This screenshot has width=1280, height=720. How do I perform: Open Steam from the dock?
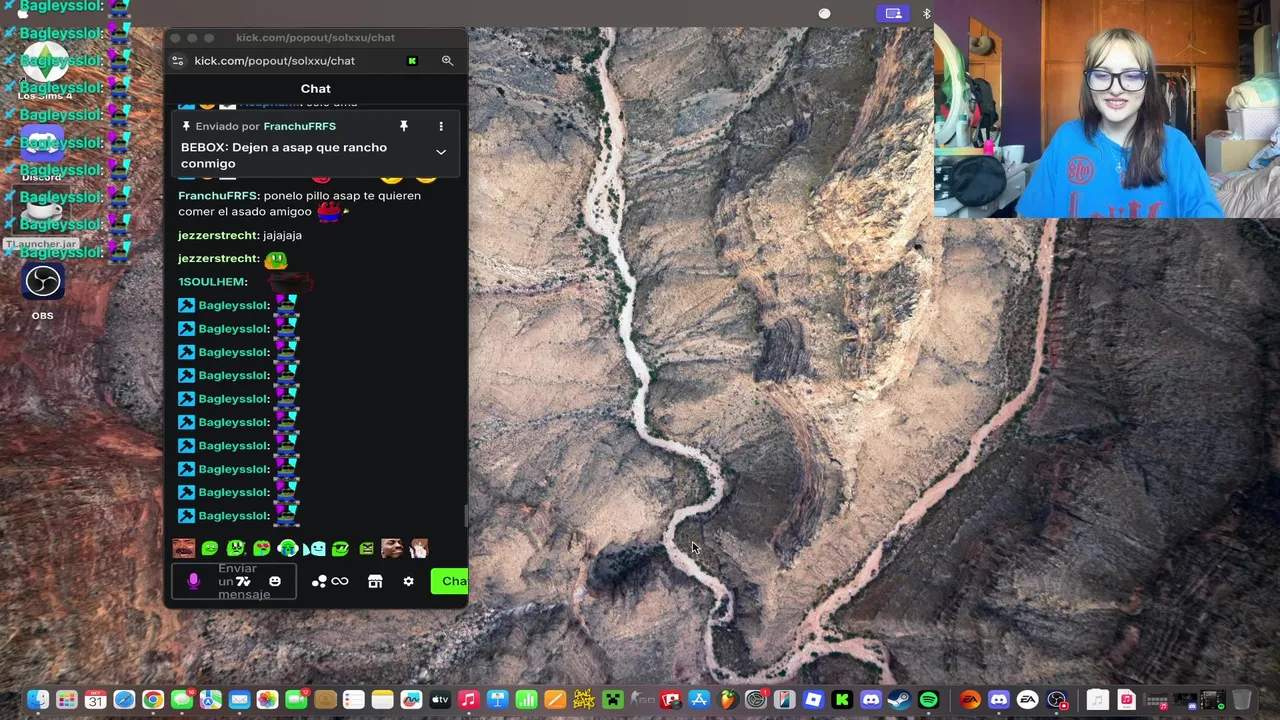coord(899,700)
